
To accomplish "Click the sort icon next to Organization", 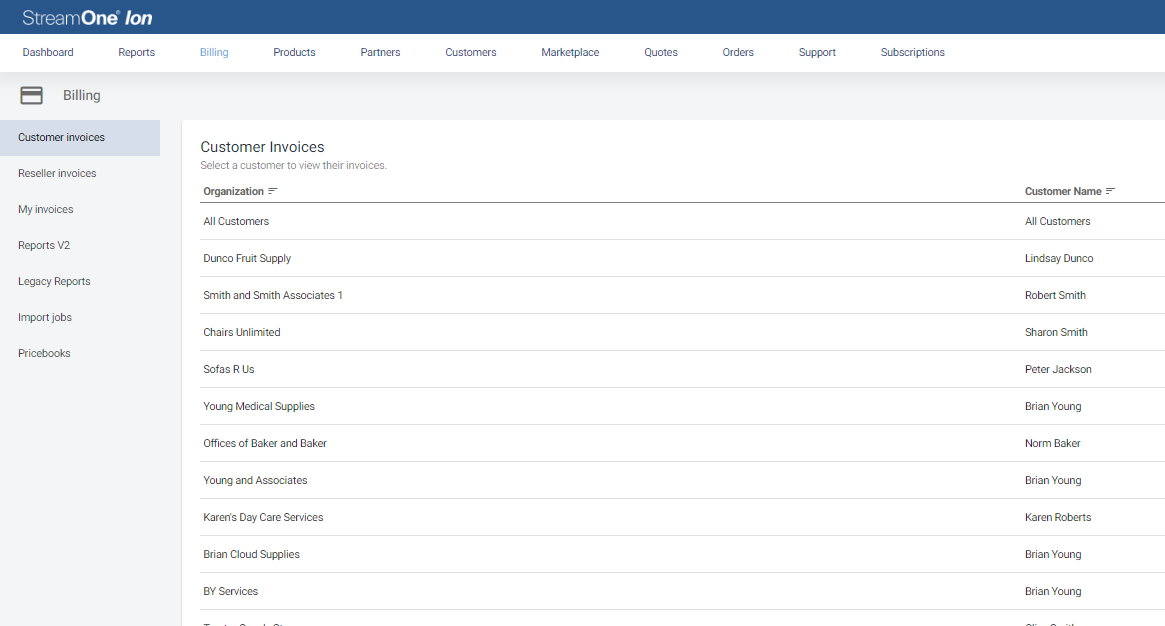I will (x=272, y=190).
